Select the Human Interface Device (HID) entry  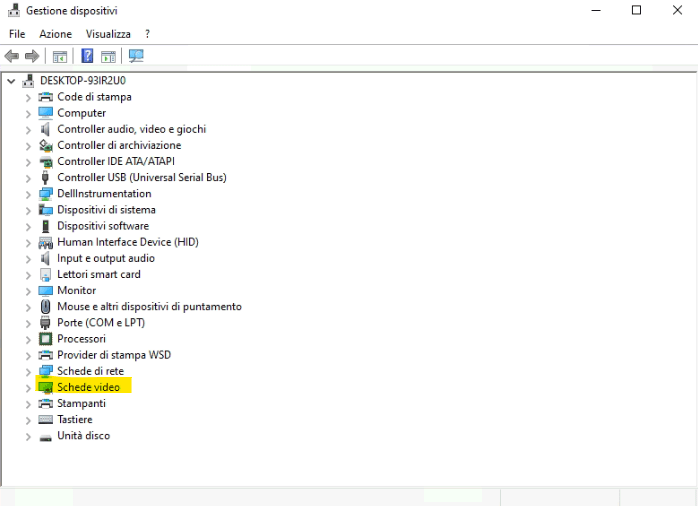tap(127, 242)
